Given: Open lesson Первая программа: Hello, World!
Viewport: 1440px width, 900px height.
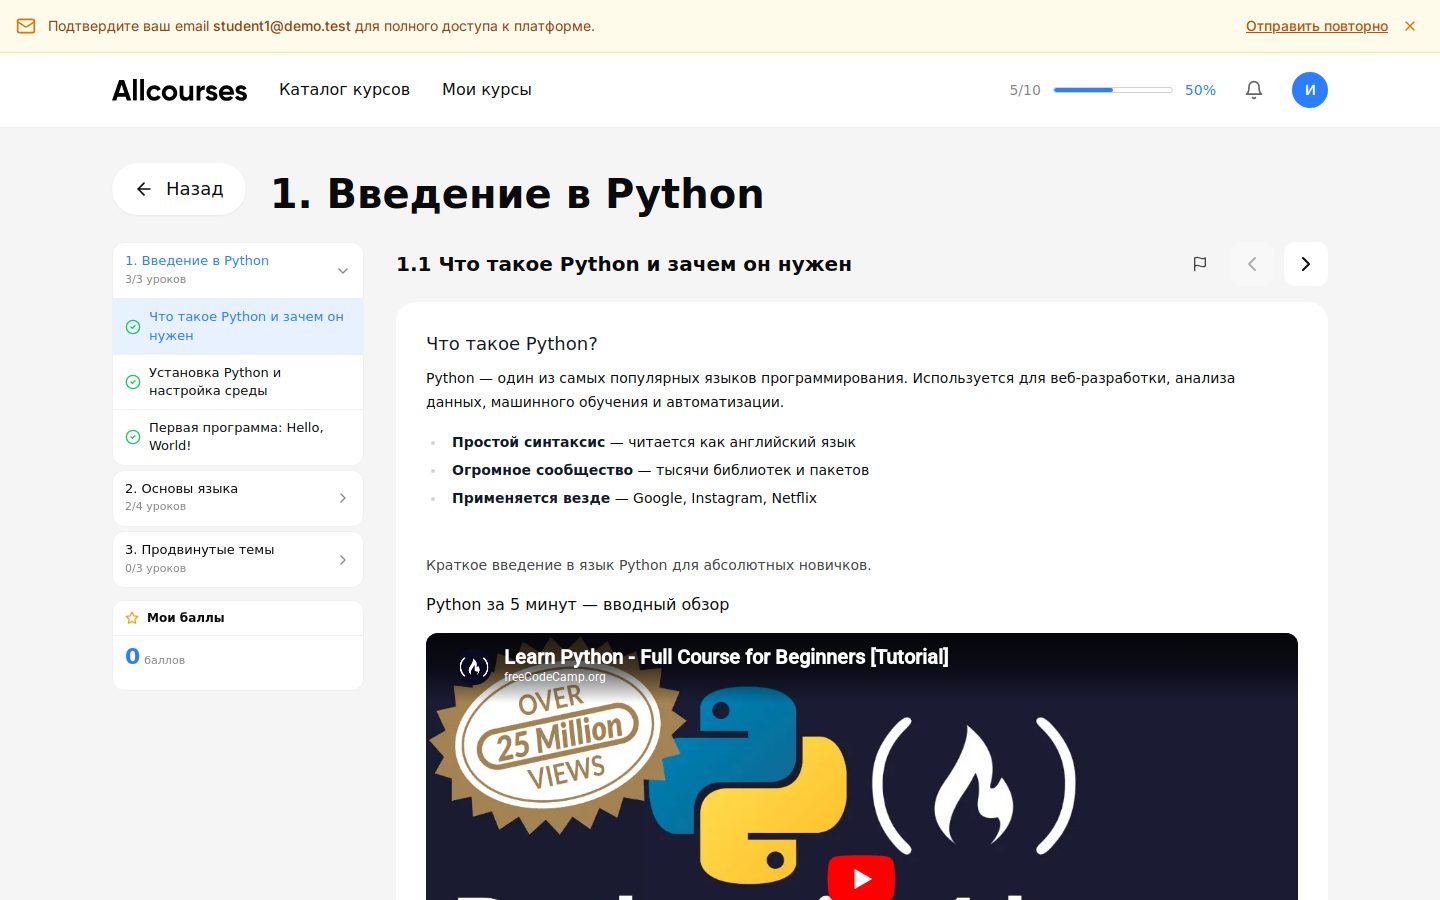Looking at the screenshot, I should click(238, 437).
